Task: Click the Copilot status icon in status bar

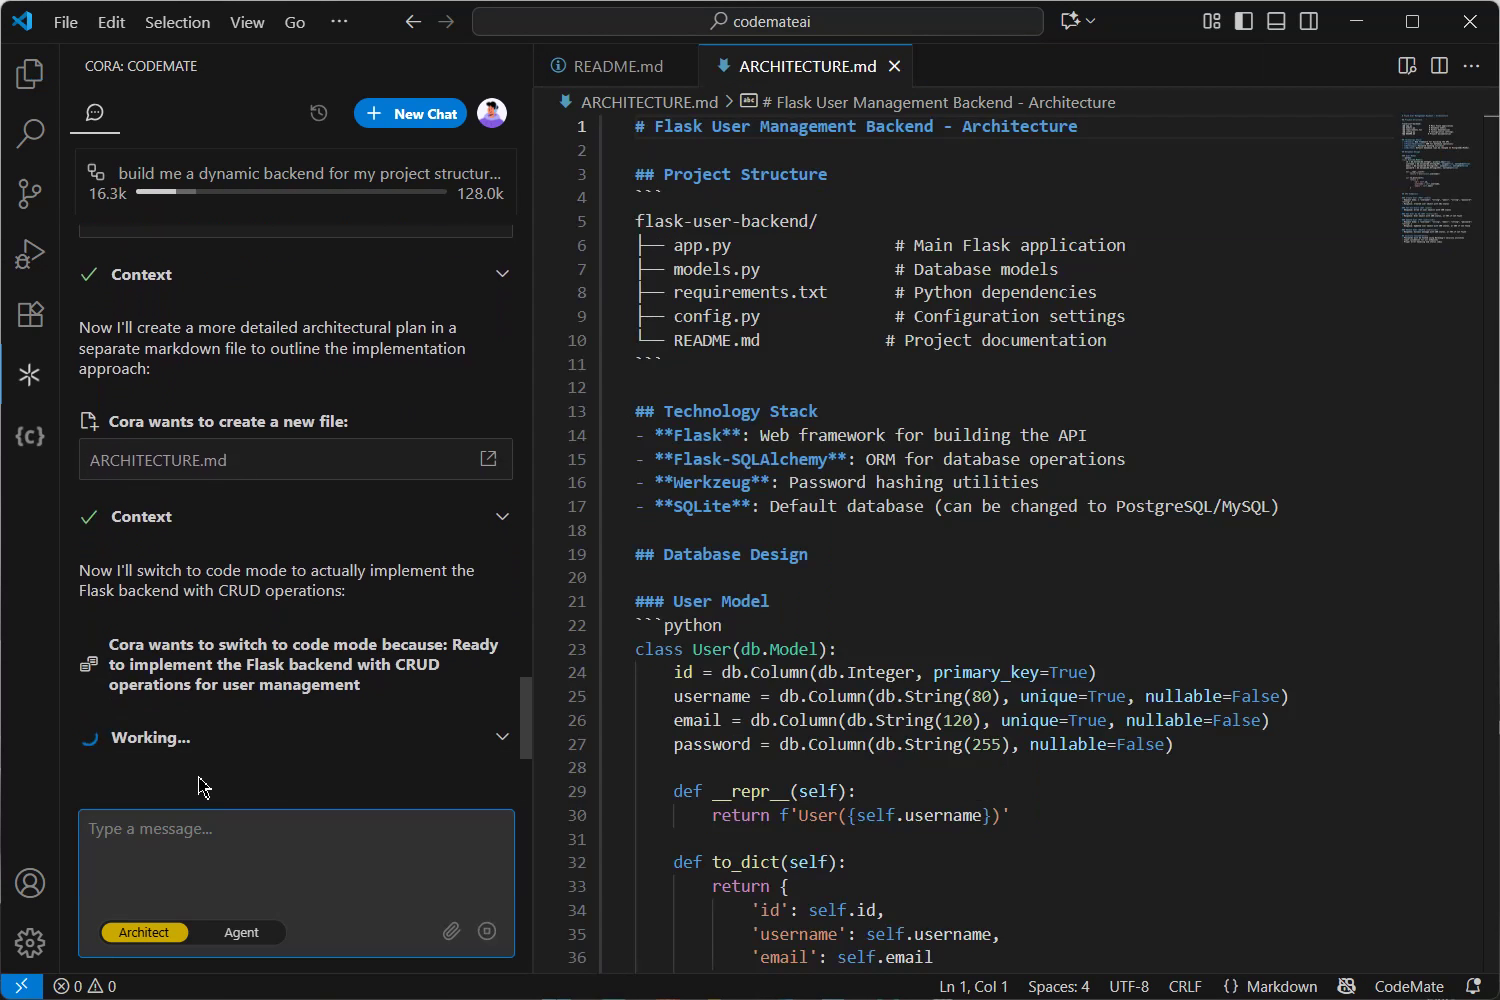Action: [x=1346, y=986]
